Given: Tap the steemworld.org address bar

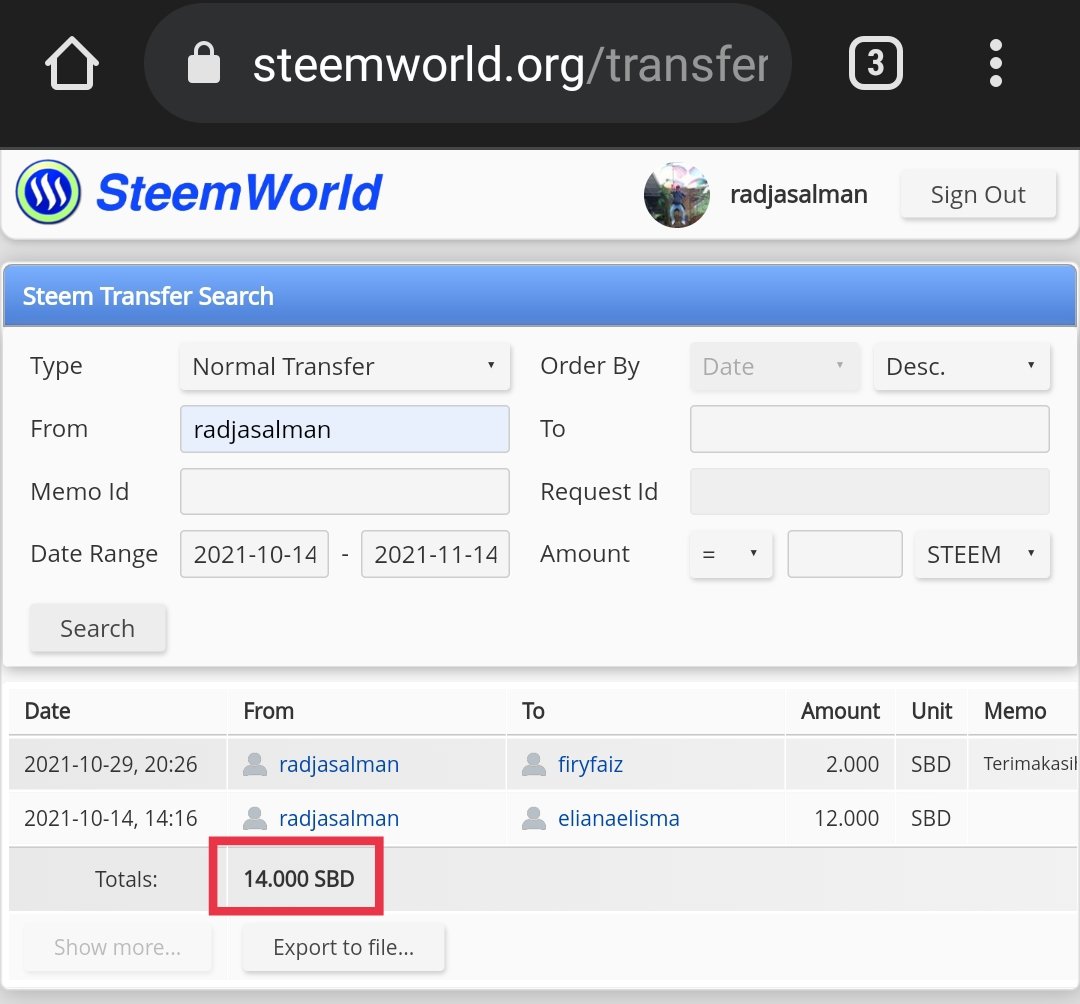Looking at the screenshot, I should [468, 63].
